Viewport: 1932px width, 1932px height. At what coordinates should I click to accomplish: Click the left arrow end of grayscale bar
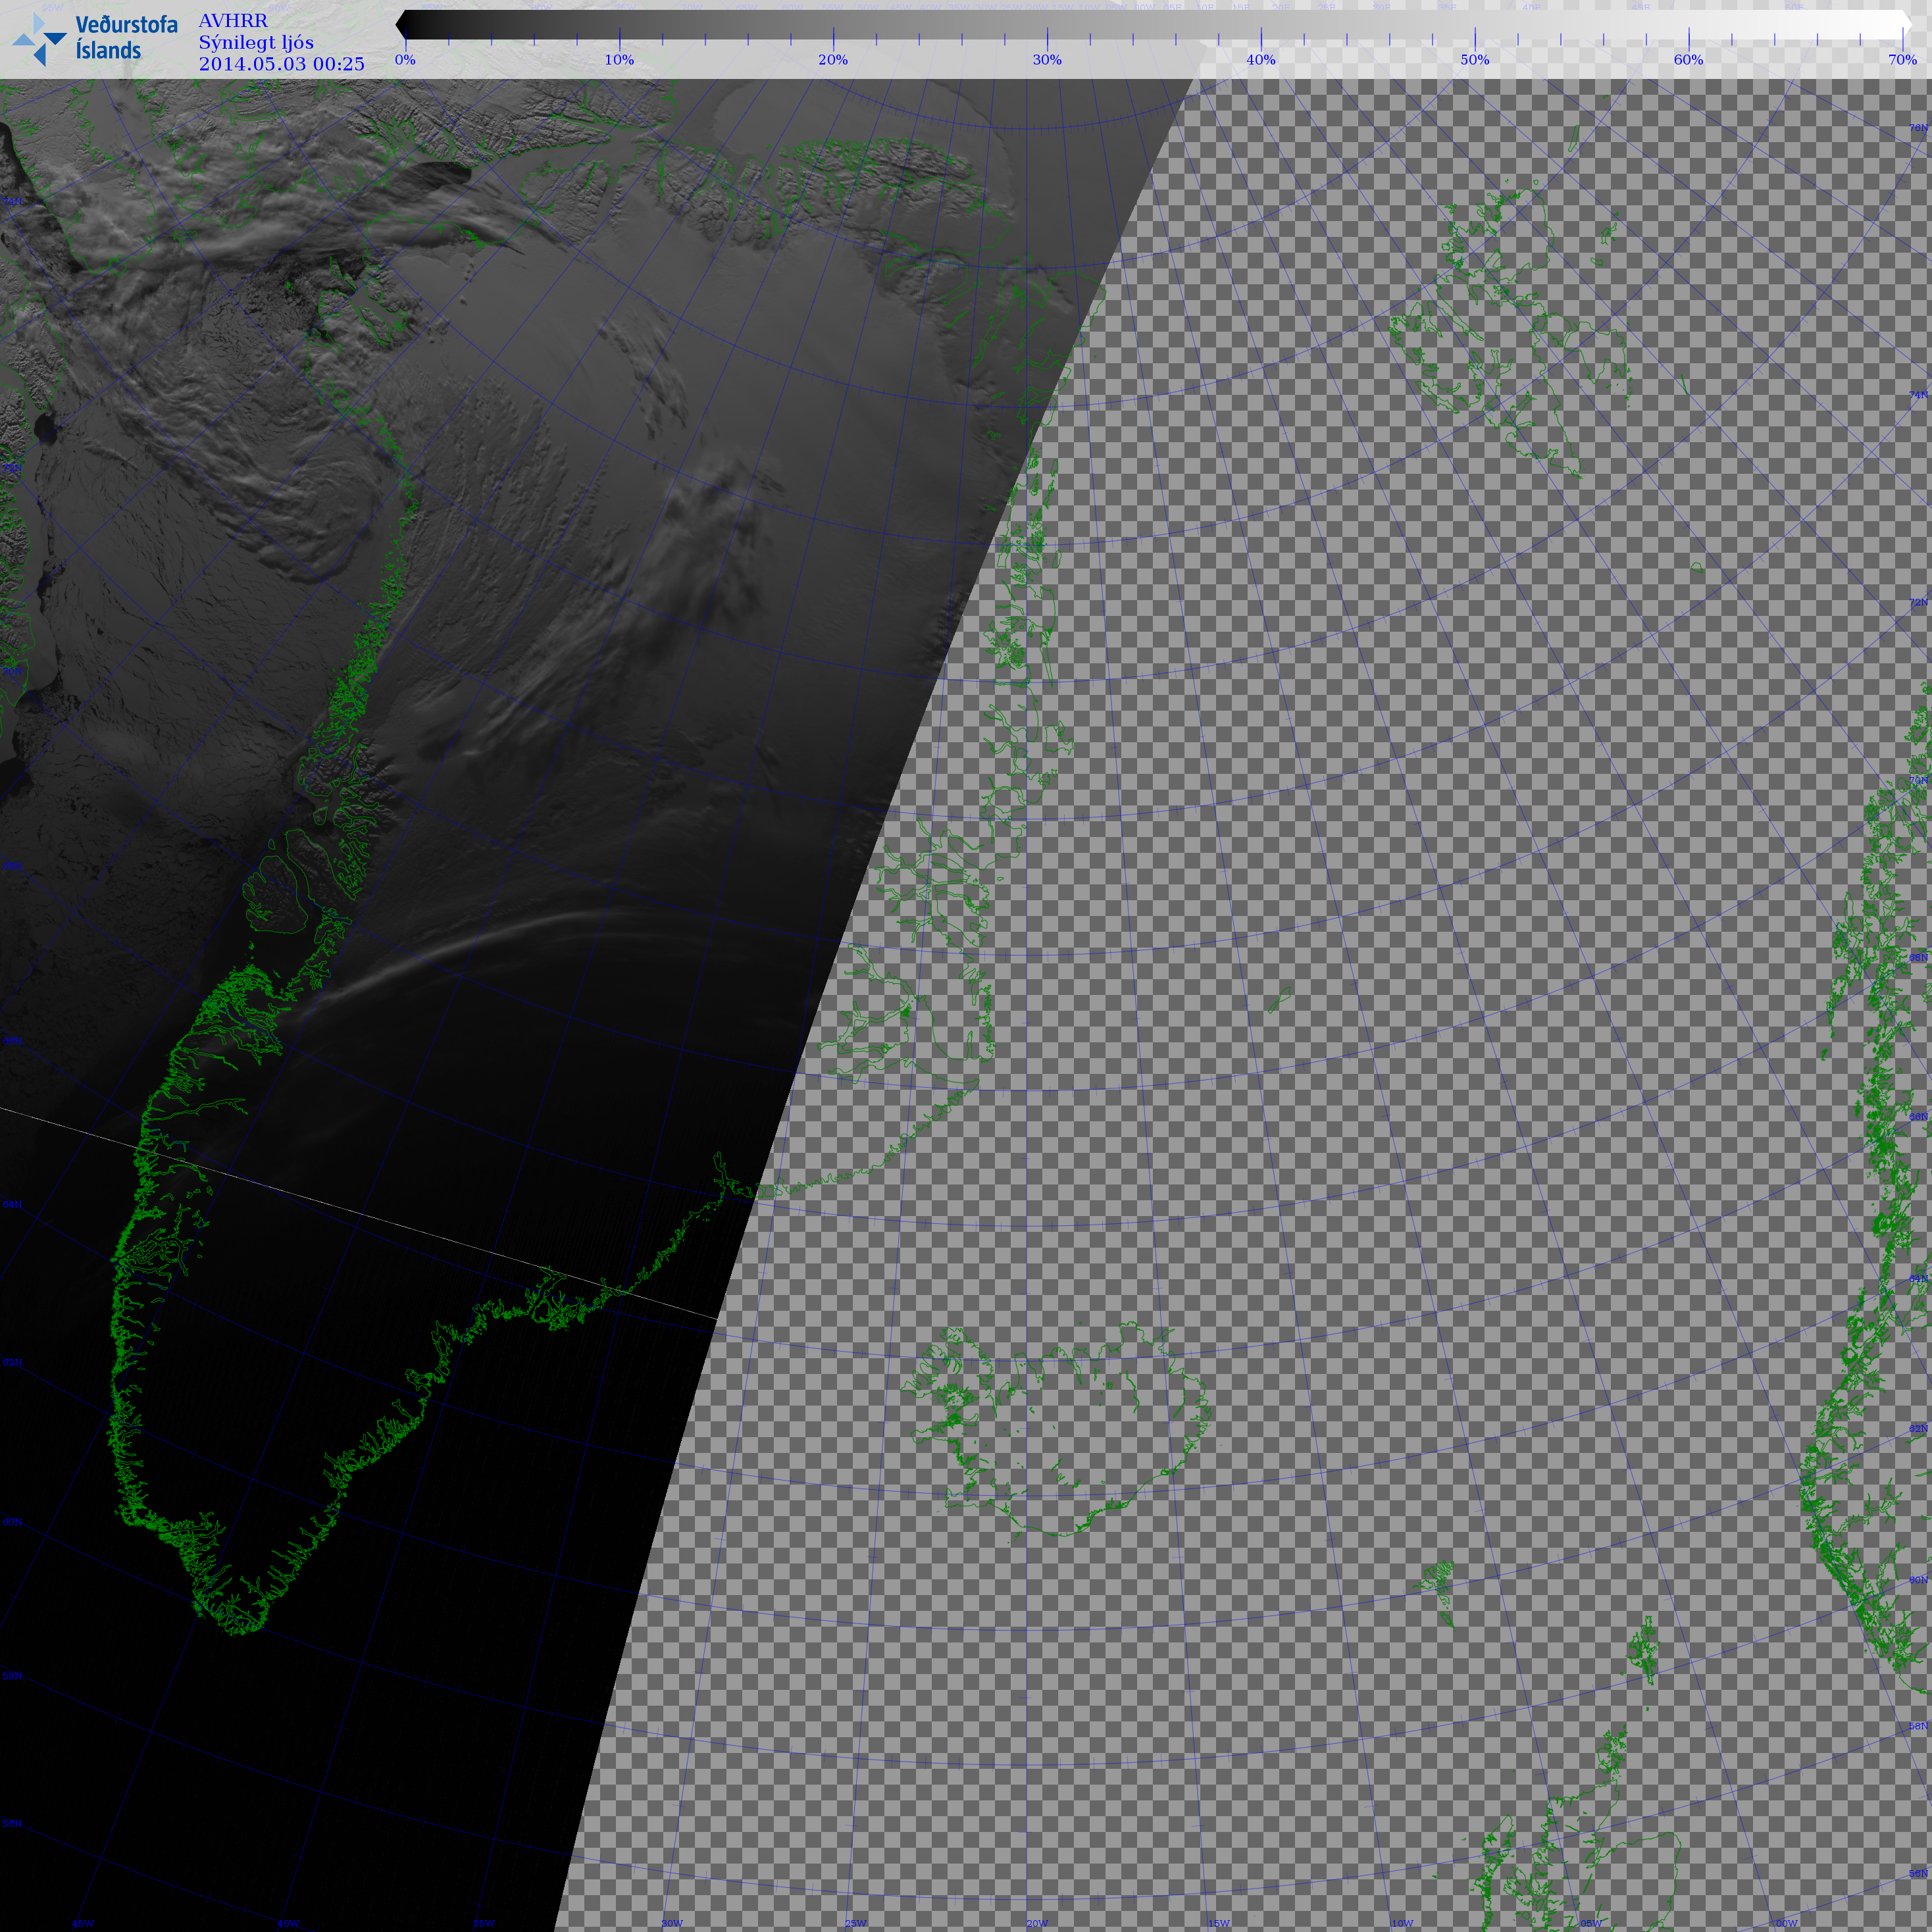click(401, 24)
